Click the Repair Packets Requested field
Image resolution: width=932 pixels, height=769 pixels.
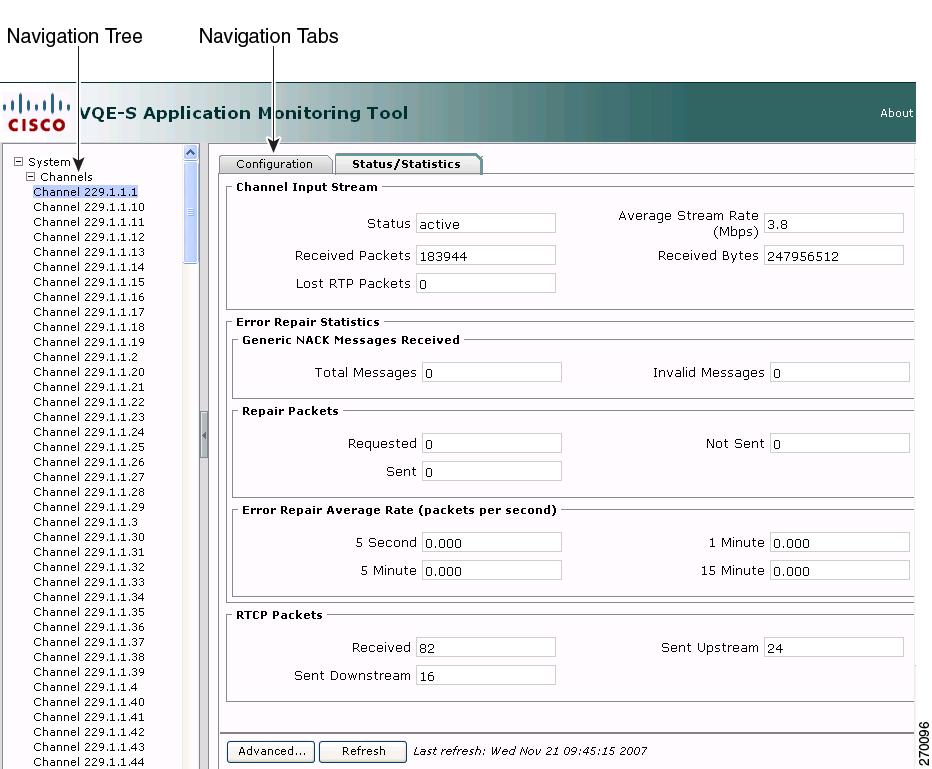[x=492, y=443]
